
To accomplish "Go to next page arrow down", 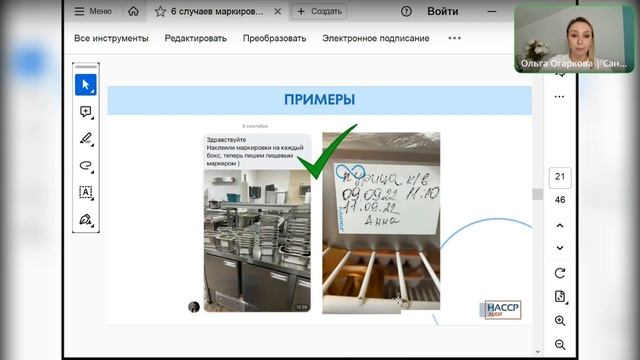I will pos(560,248).
